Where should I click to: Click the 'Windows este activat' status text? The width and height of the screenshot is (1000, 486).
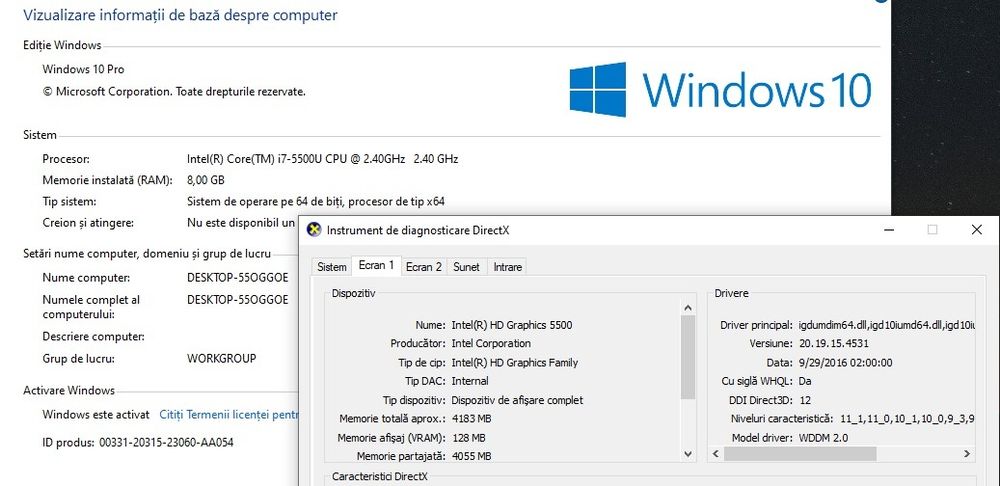pyautogui.click(x=96, y=415)
